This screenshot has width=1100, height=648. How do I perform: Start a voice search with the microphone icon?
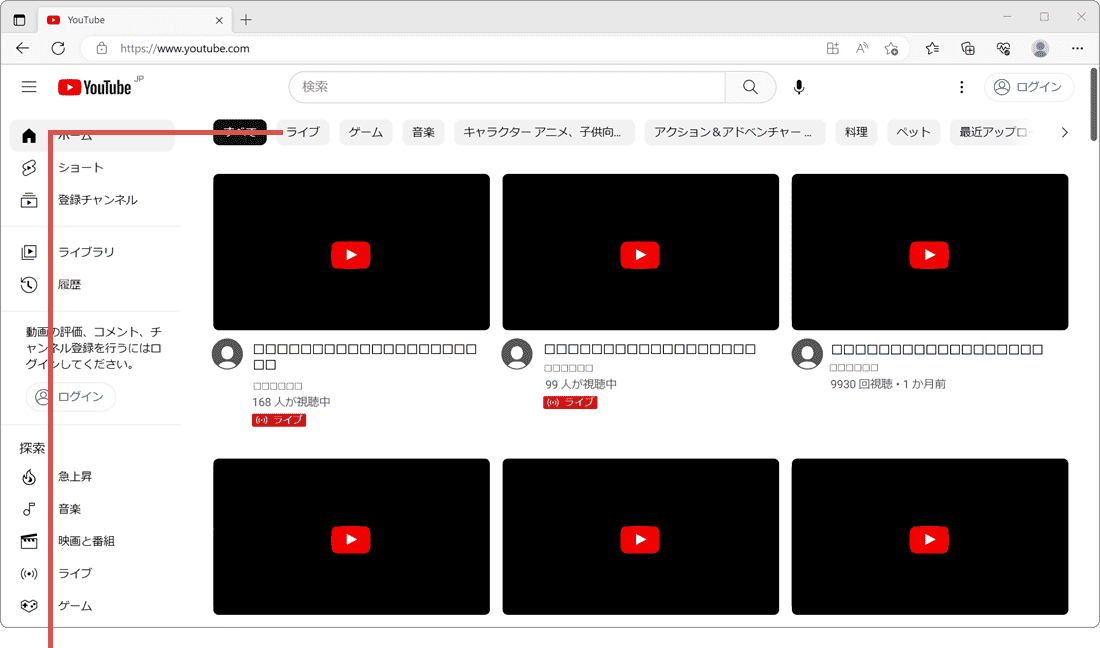798,87
